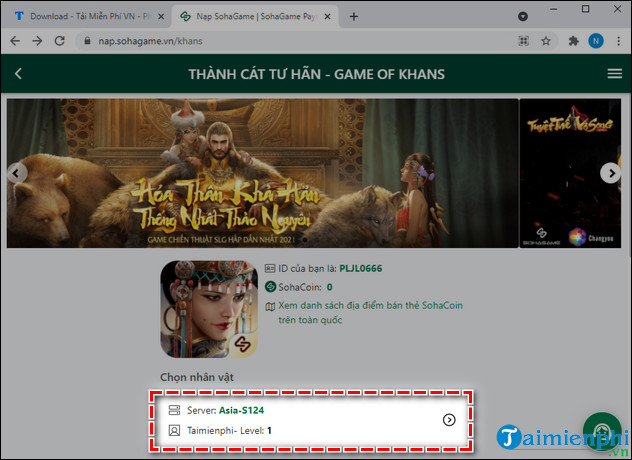Screen dimensions: 632x460
Task: Open the SohaCoin card sales locations link
Action: (x=370, y=312)
